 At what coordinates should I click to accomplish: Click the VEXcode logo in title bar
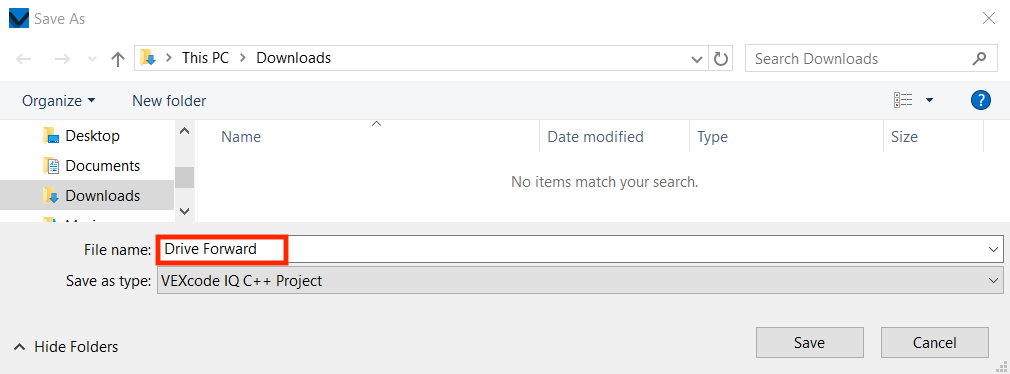click(x=19, y=18)
